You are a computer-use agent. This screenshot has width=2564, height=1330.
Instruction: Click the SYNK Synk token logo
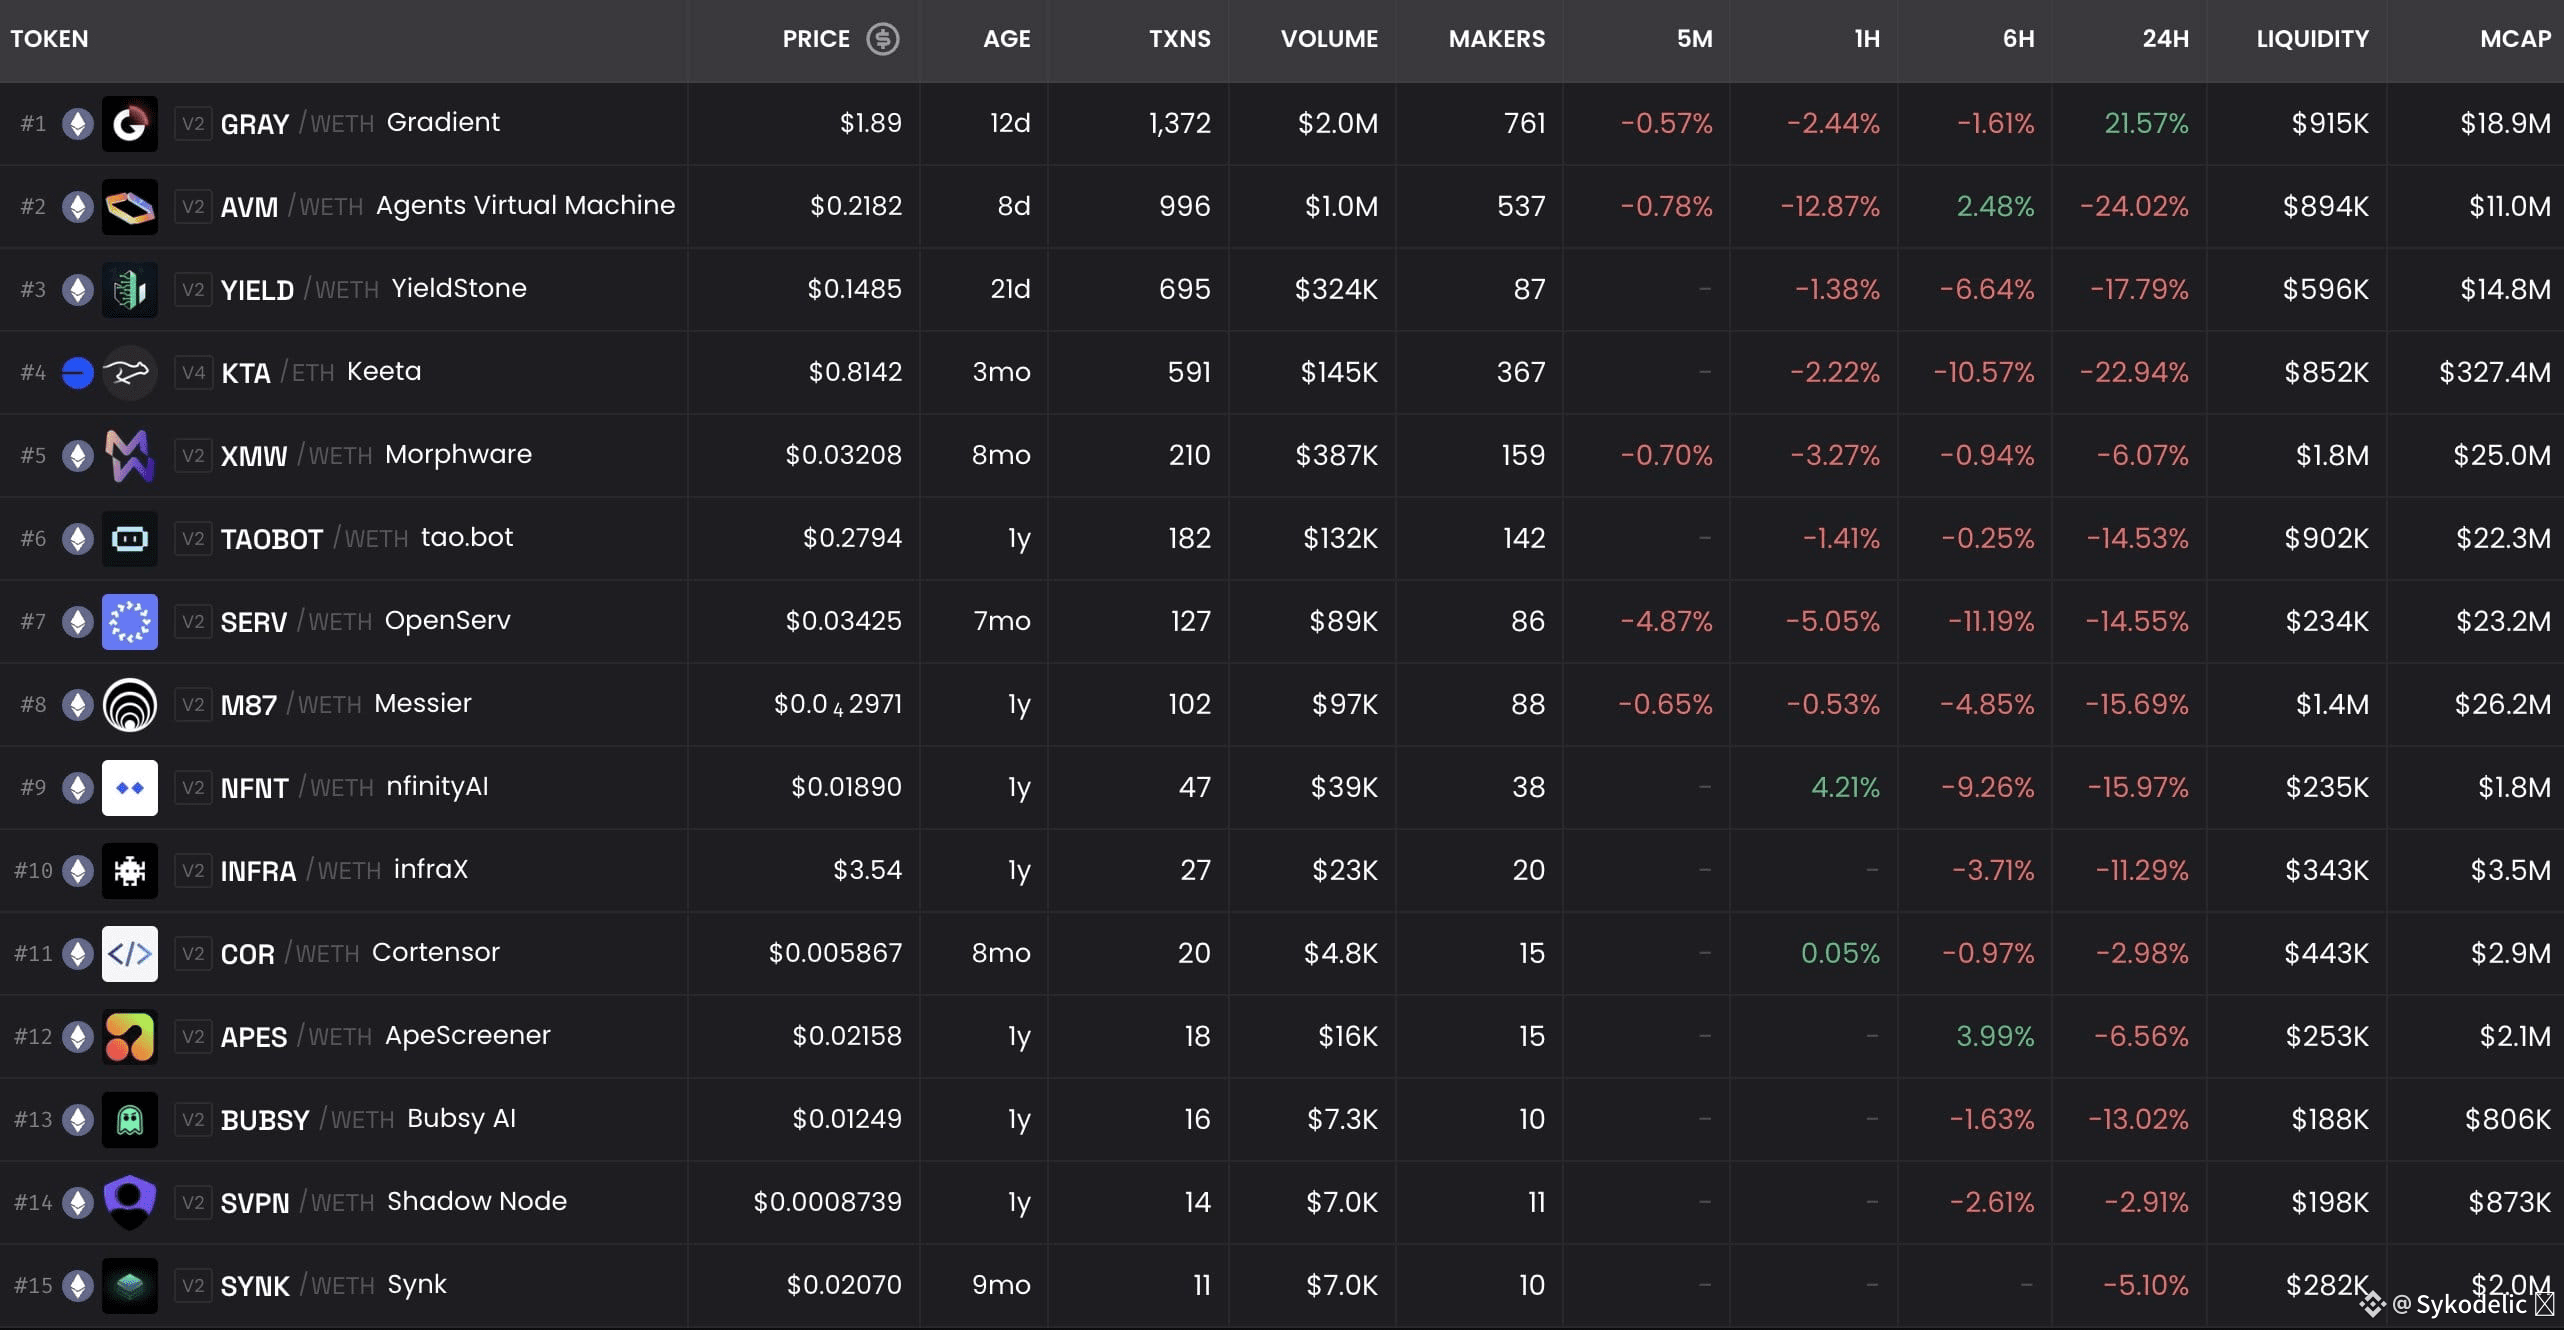point(130,1286)
